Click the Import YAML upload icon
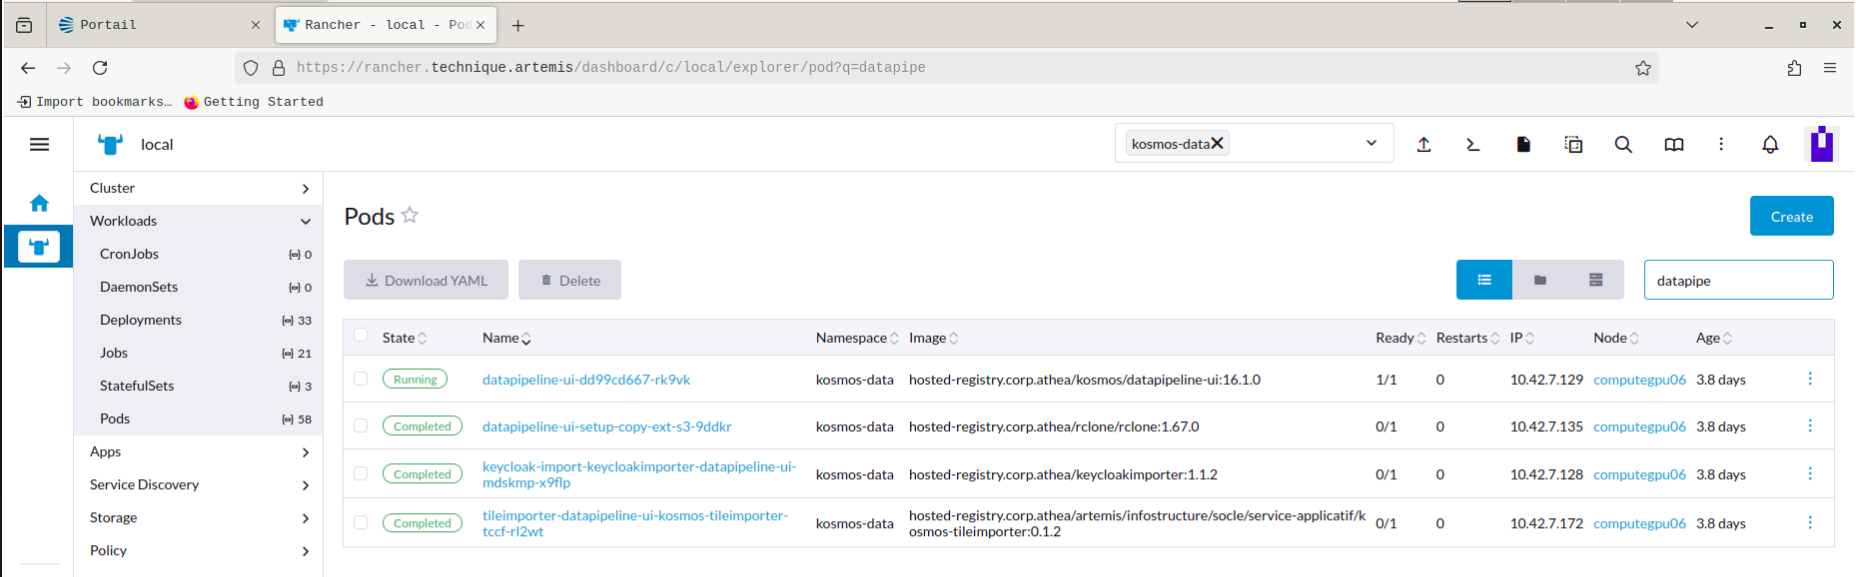The width and height of the screenshot is (1856, 577). click(x=1424, y=145)
